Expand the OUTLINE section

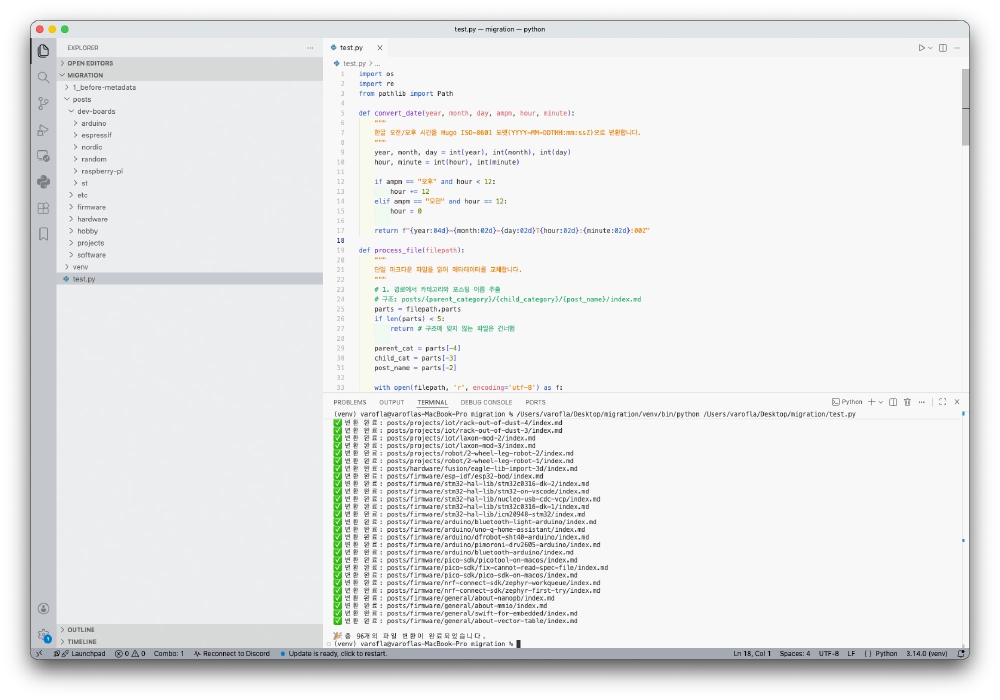pyautogui.click(x=81, y=629)
